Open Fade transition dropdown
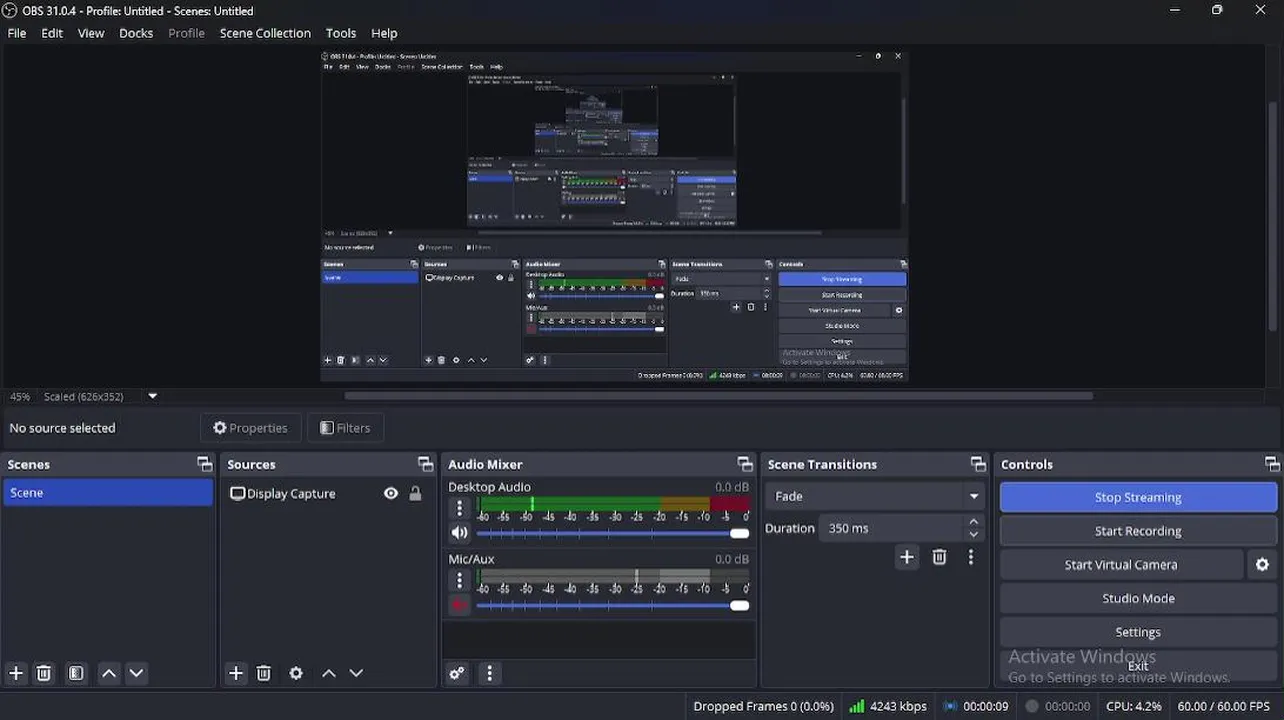Screen dimensions: 1284x720 pos(875,496)
